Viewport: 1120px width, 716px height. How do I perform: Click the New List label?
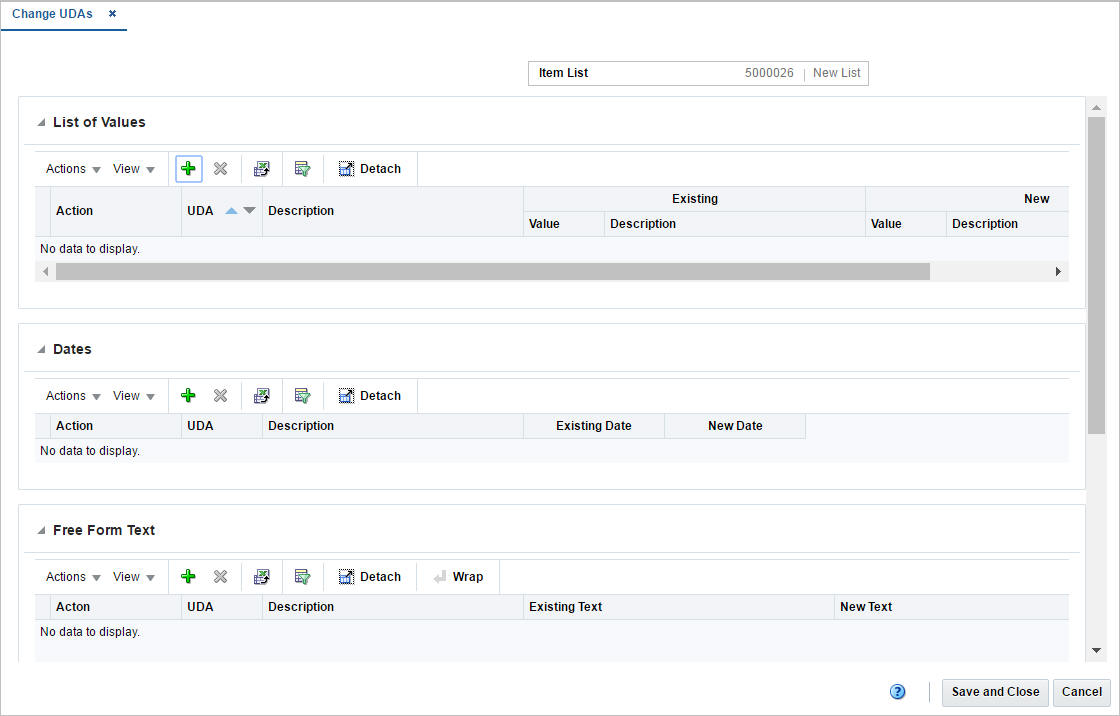(x=836, y=73)
